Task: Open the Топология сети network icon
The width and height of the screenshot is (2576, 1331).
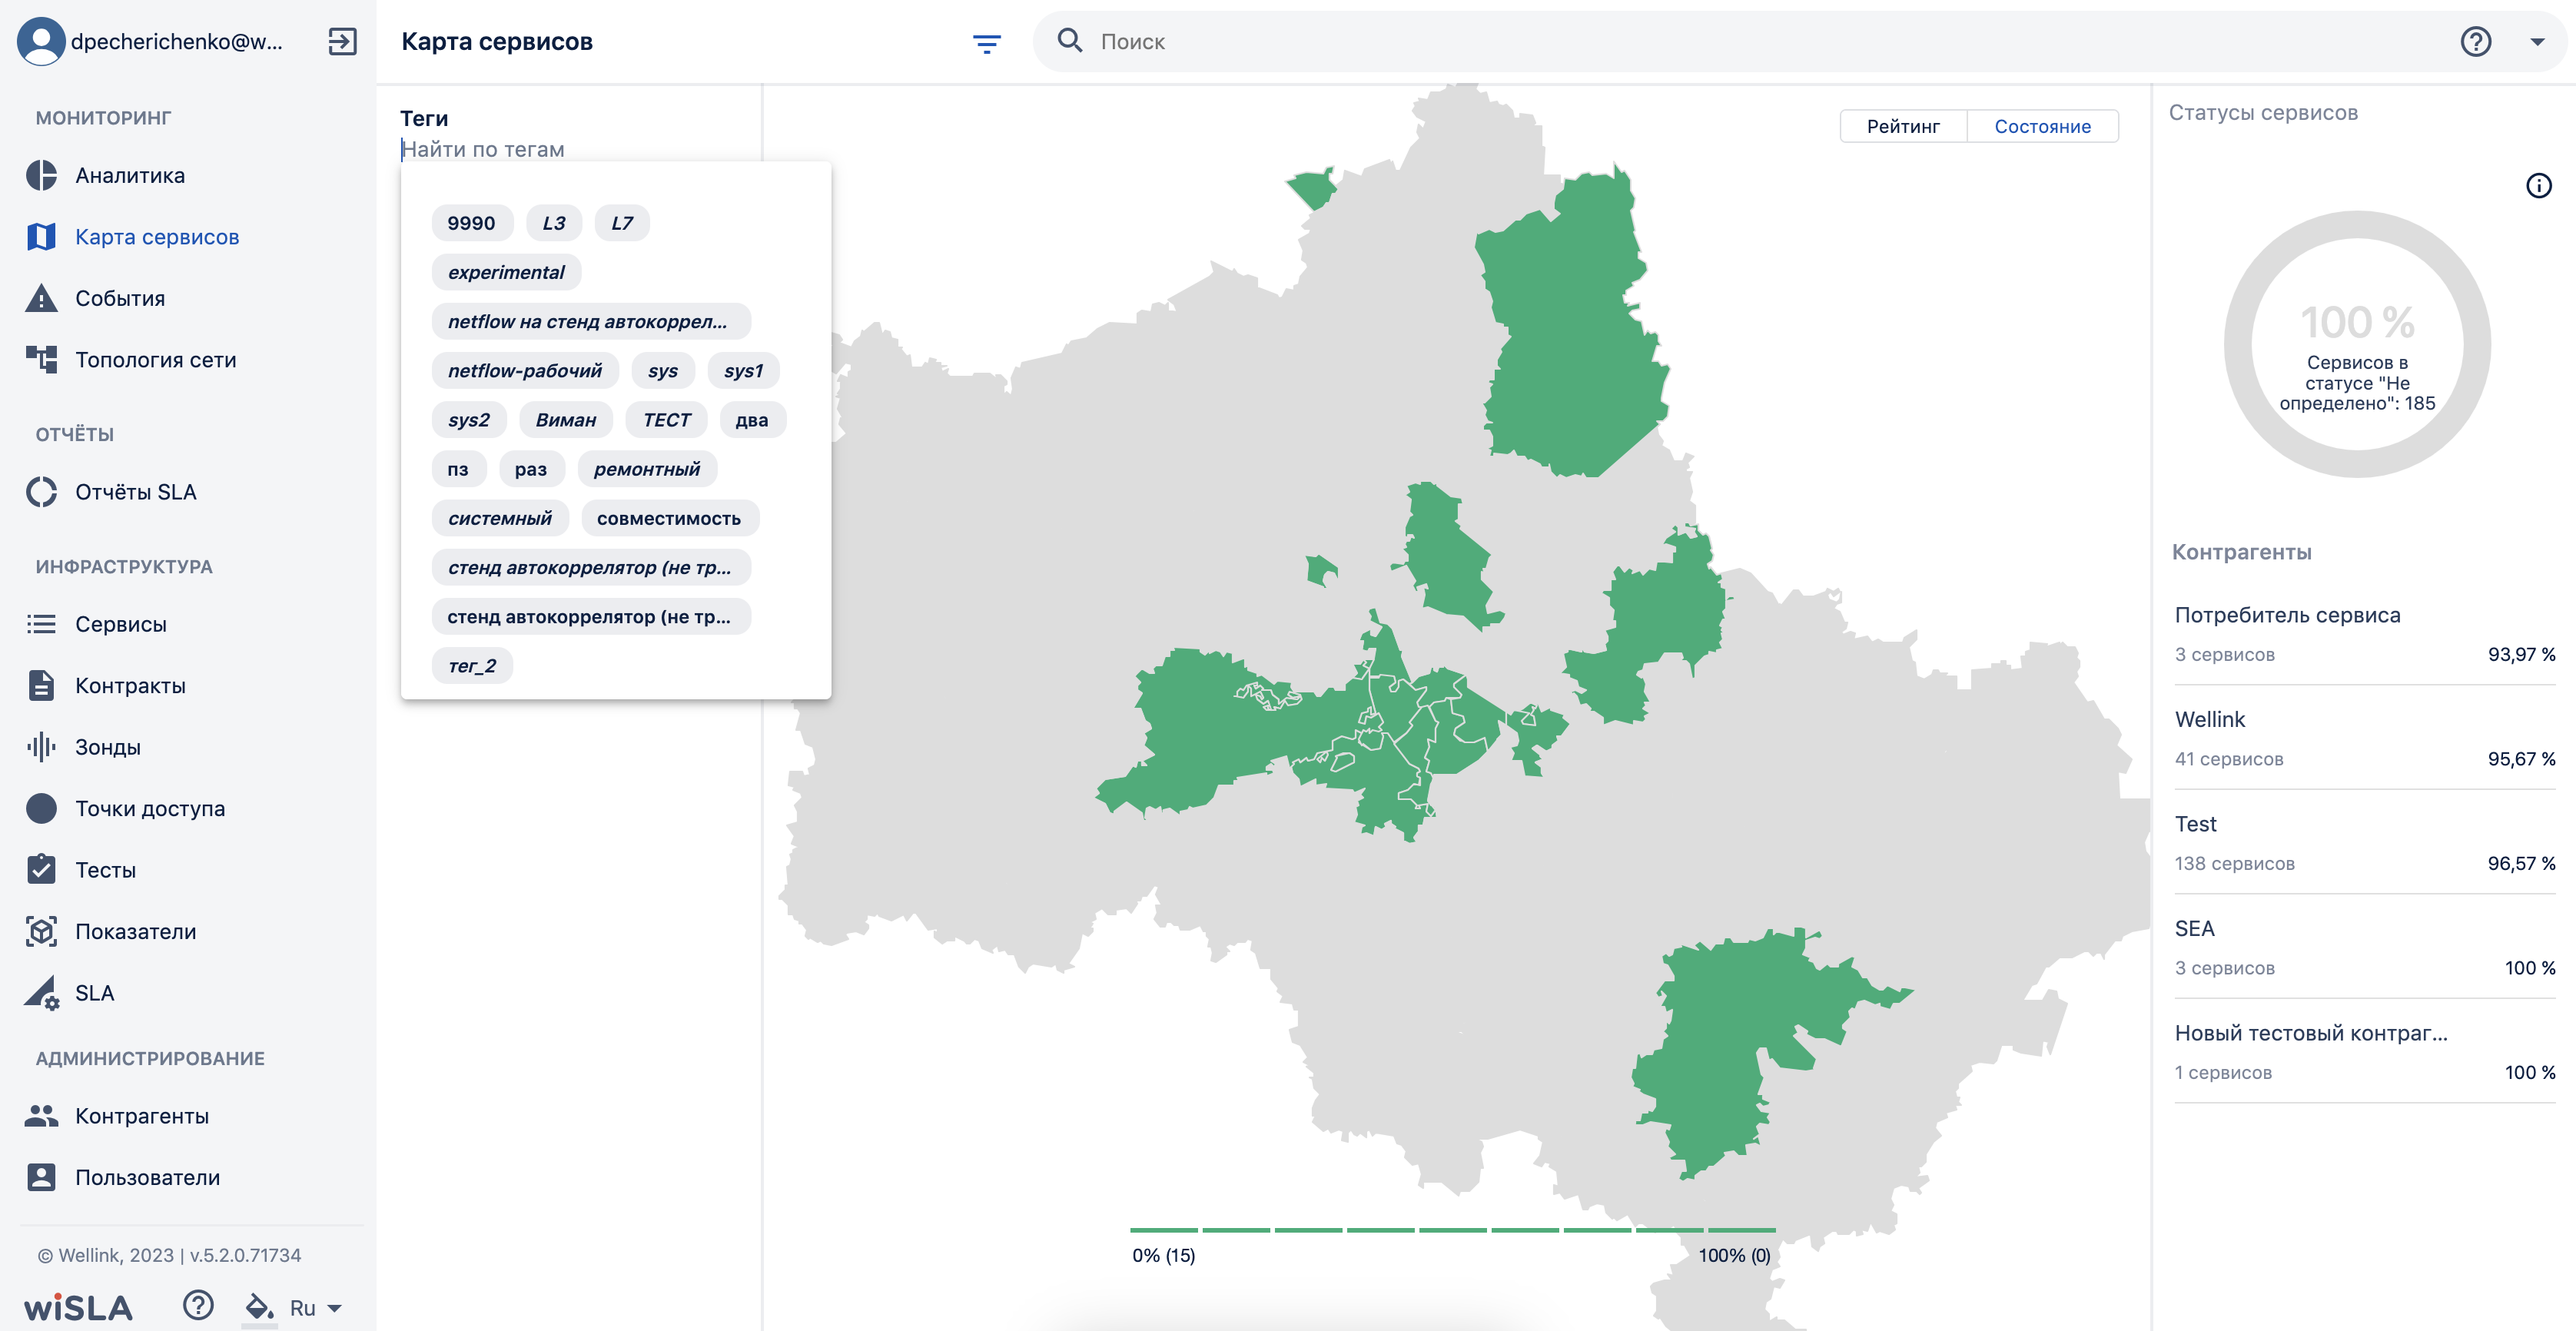Action: coord(41,359)
